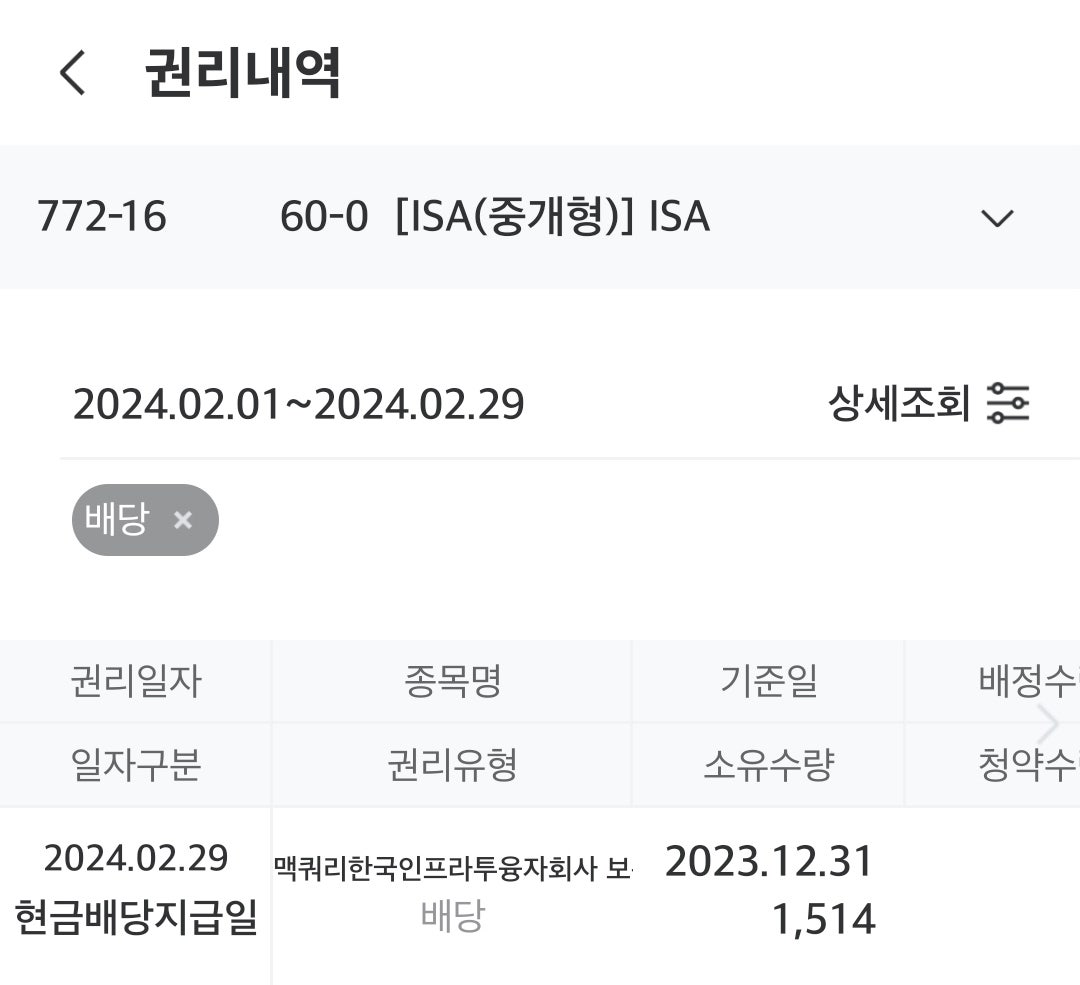
Task: Click the 소유수량 header cell
Action: pyautogui.click(x=768, y=765)
